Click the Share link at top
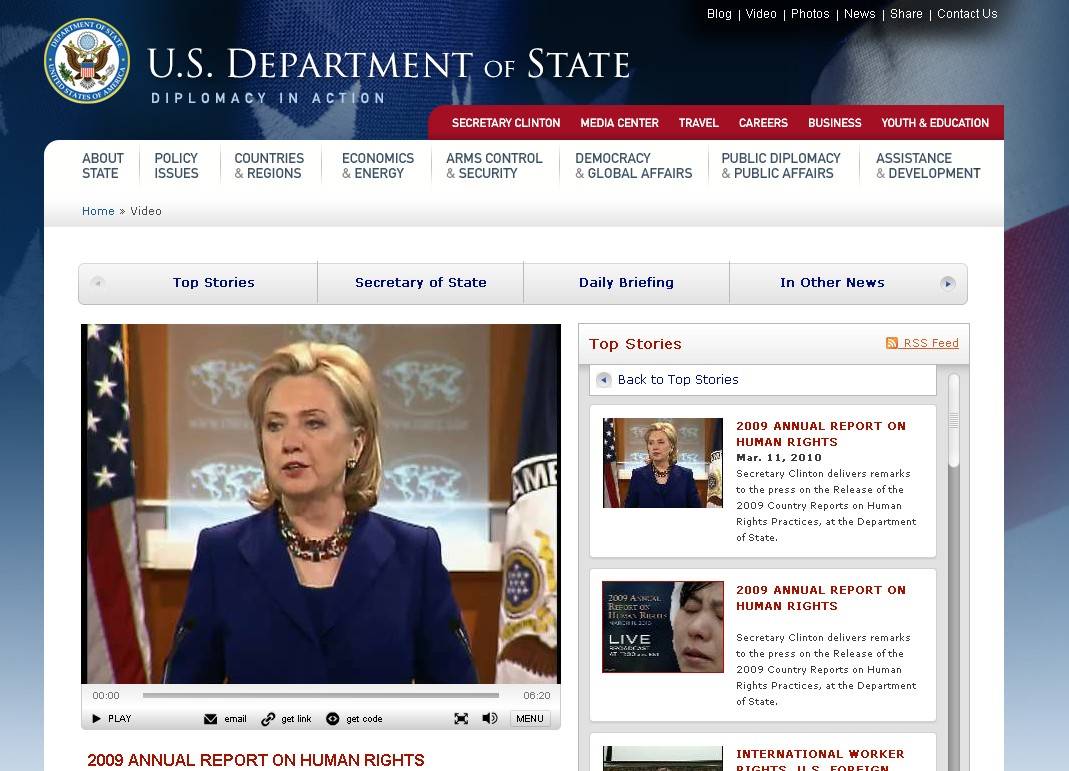Viewport: 1069px width, 771px height. tap(906, 14)
